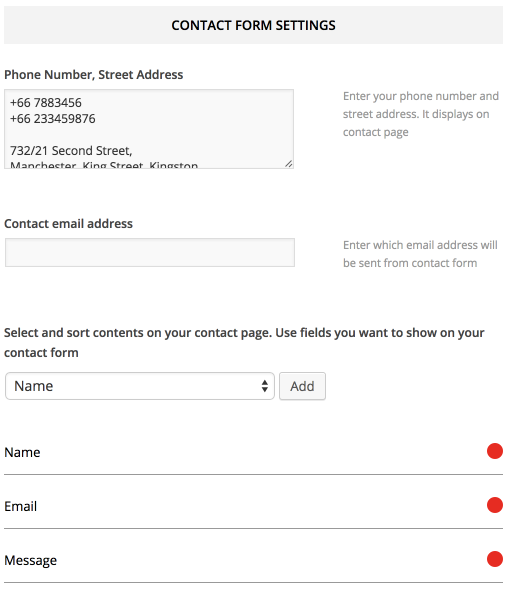Viewport: 510px width, 589px height.
Task: Grab the textarea resize handle corner
Action: pyautogui.click(x=288, y=163)
